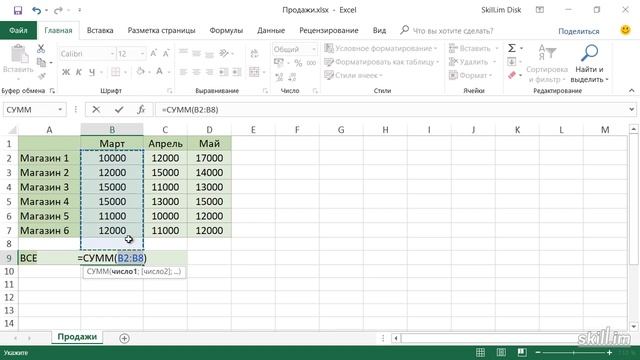Open the Insert Function fx dialog
Screen dimensions: 640x360
pyautogui.click(x=141, y=109)
